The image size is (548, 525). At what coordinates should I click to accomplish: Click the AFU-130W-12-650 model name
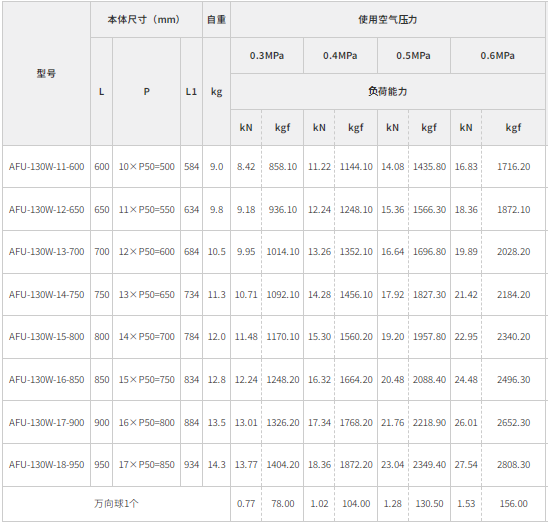(x=46, y=210)
